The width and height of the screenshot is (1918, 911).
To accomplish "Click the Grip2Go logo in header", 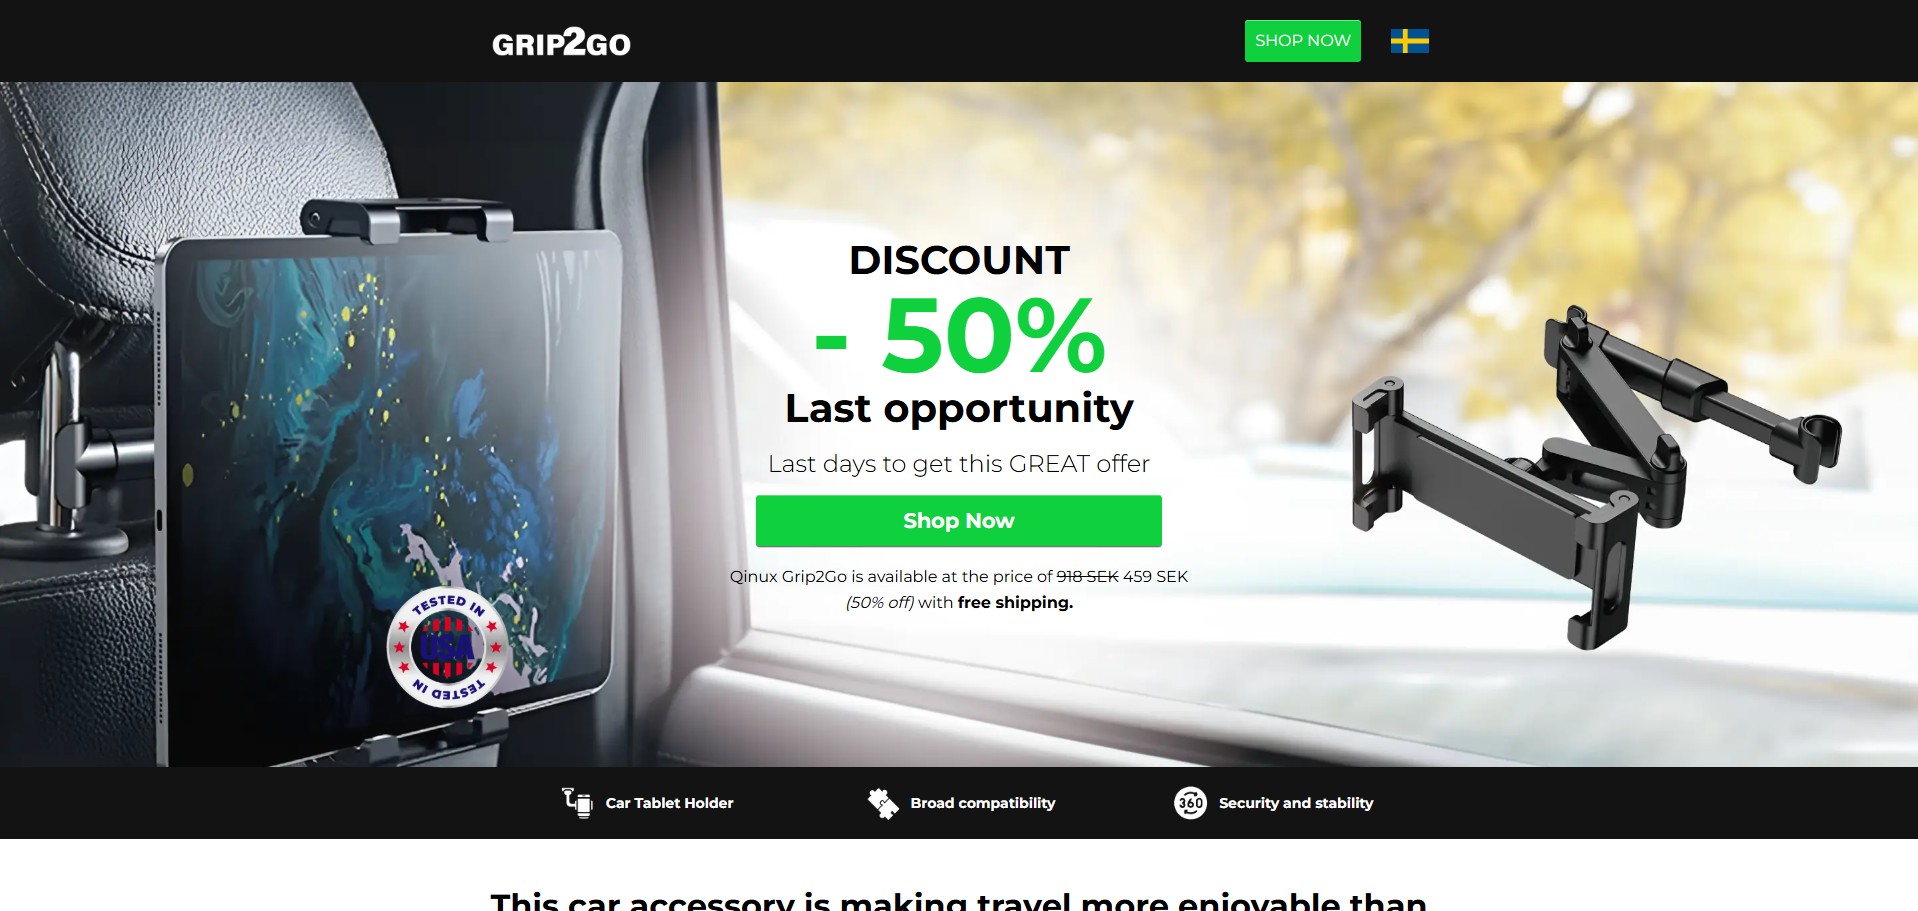I will [x=561, y=42].
